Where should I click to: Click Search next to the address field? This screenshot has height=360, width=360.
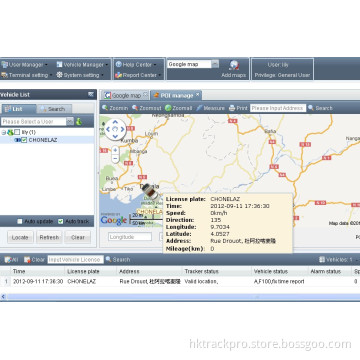click(320, 108)
